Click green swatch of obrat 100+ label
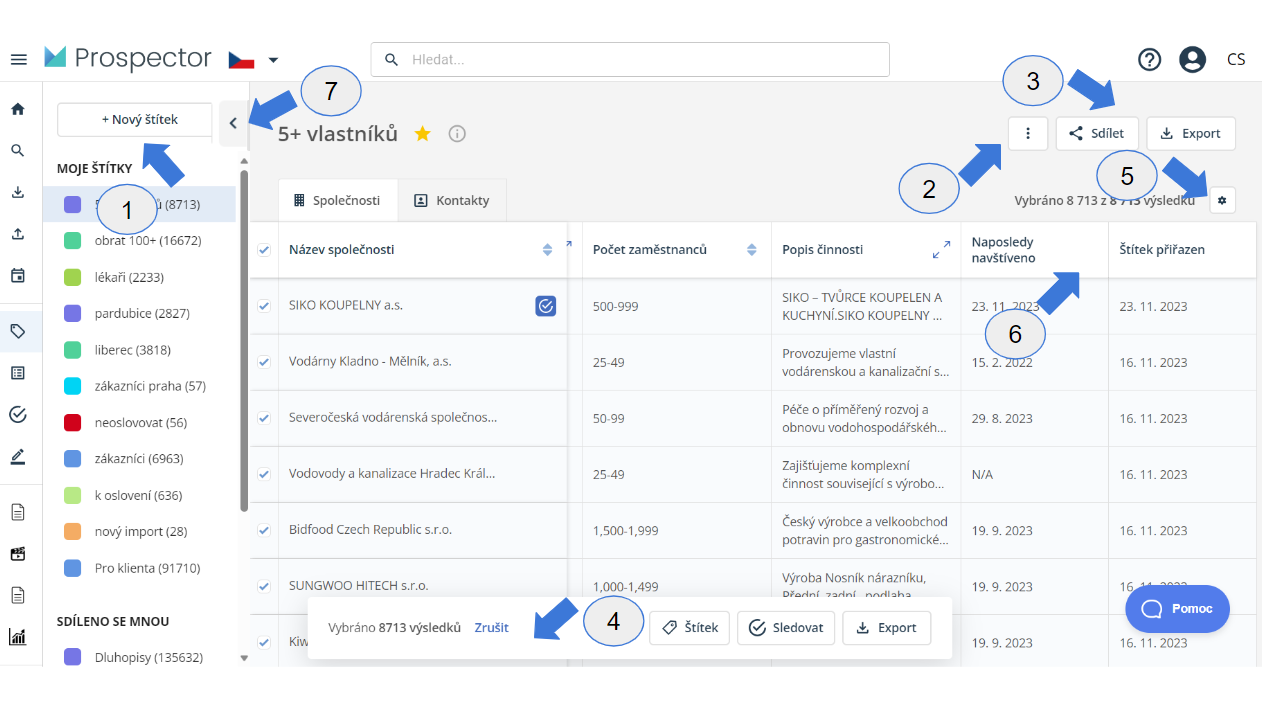Screen dimensions: 1262x702 click(72, 241)
